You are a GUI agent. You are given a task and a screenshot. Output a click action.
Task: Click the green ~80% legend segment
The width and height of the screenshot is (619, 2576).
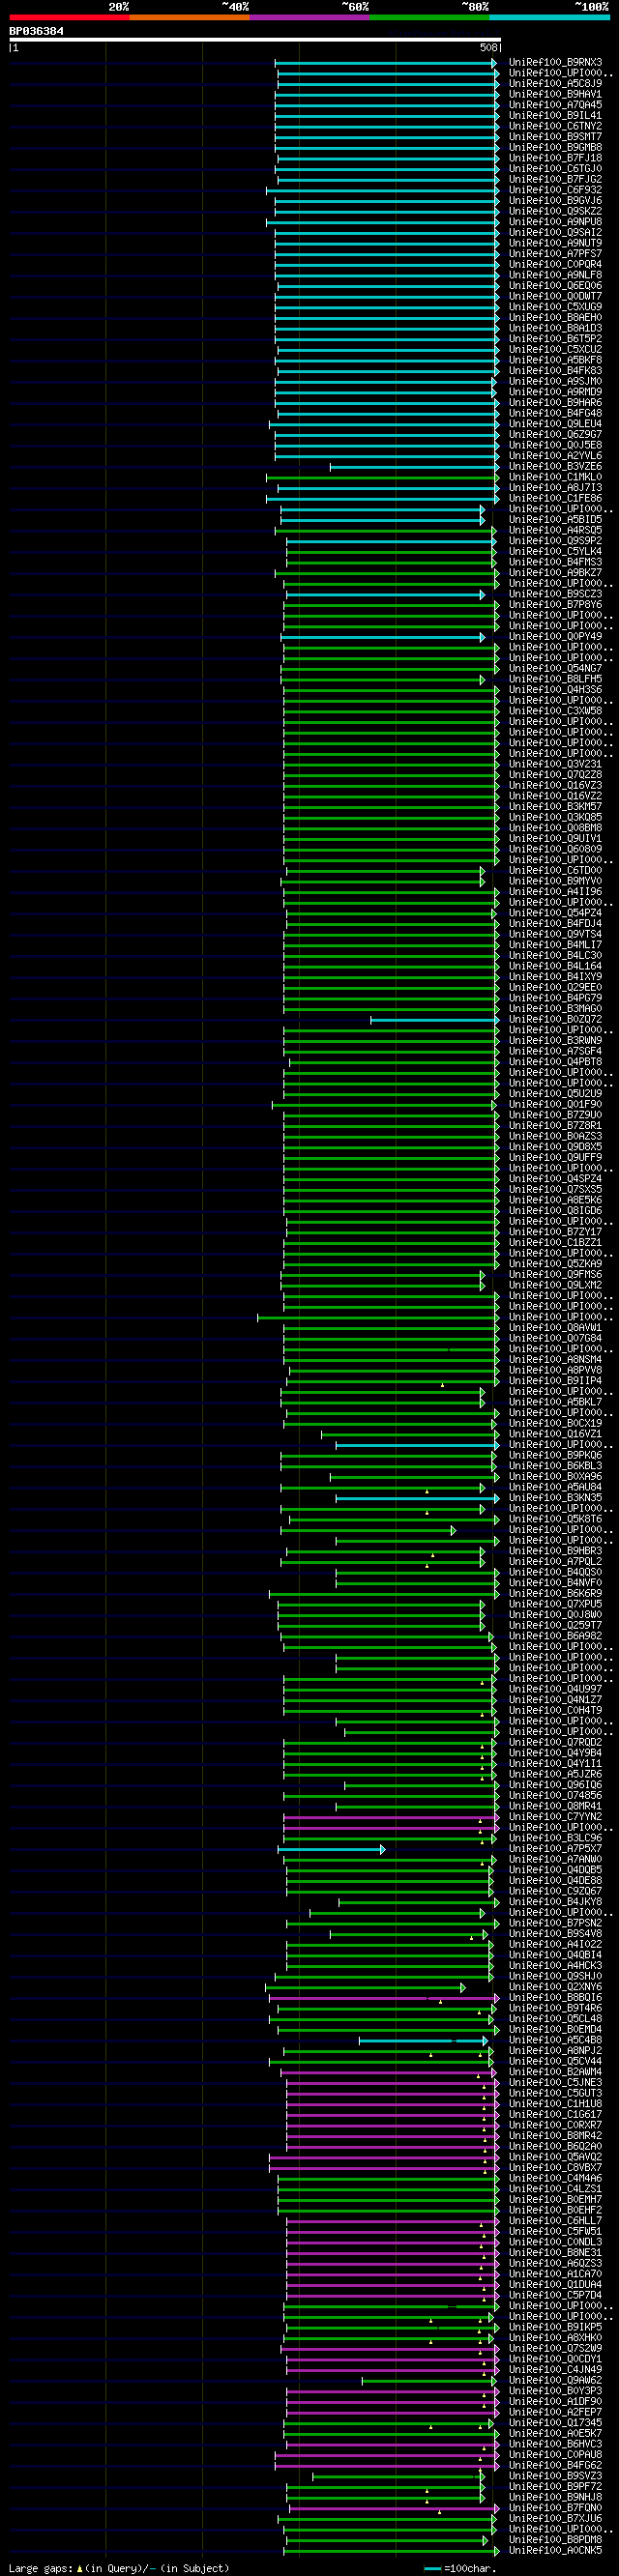pos(430,17)
